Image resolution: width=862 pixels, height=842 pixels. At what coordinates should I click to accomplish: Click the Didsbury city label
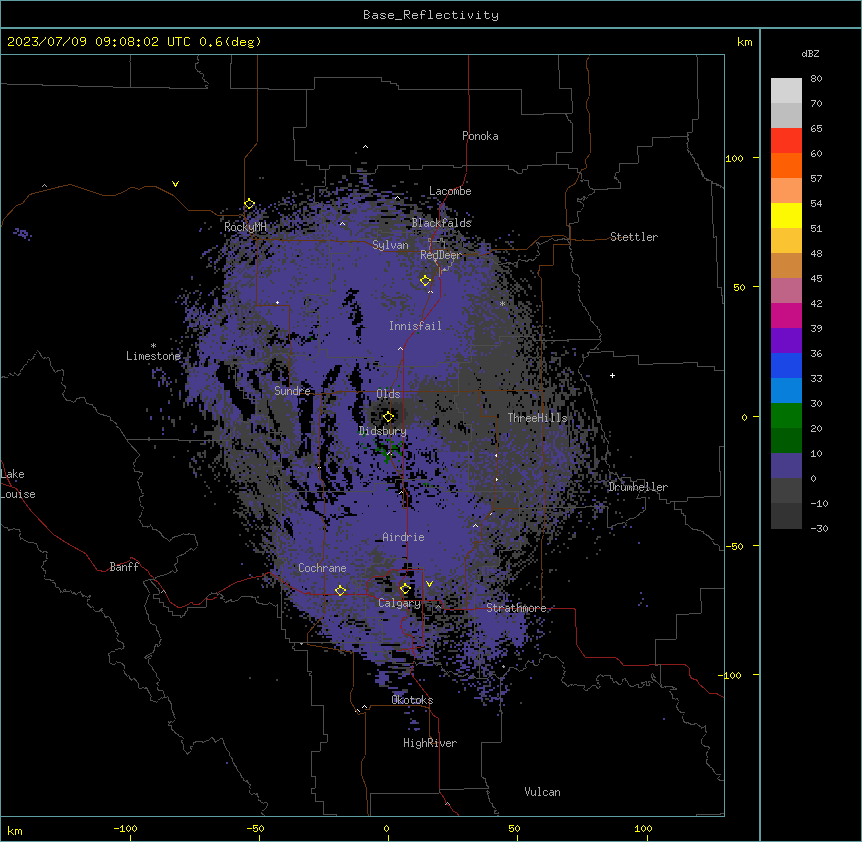[x=383, y=431]
